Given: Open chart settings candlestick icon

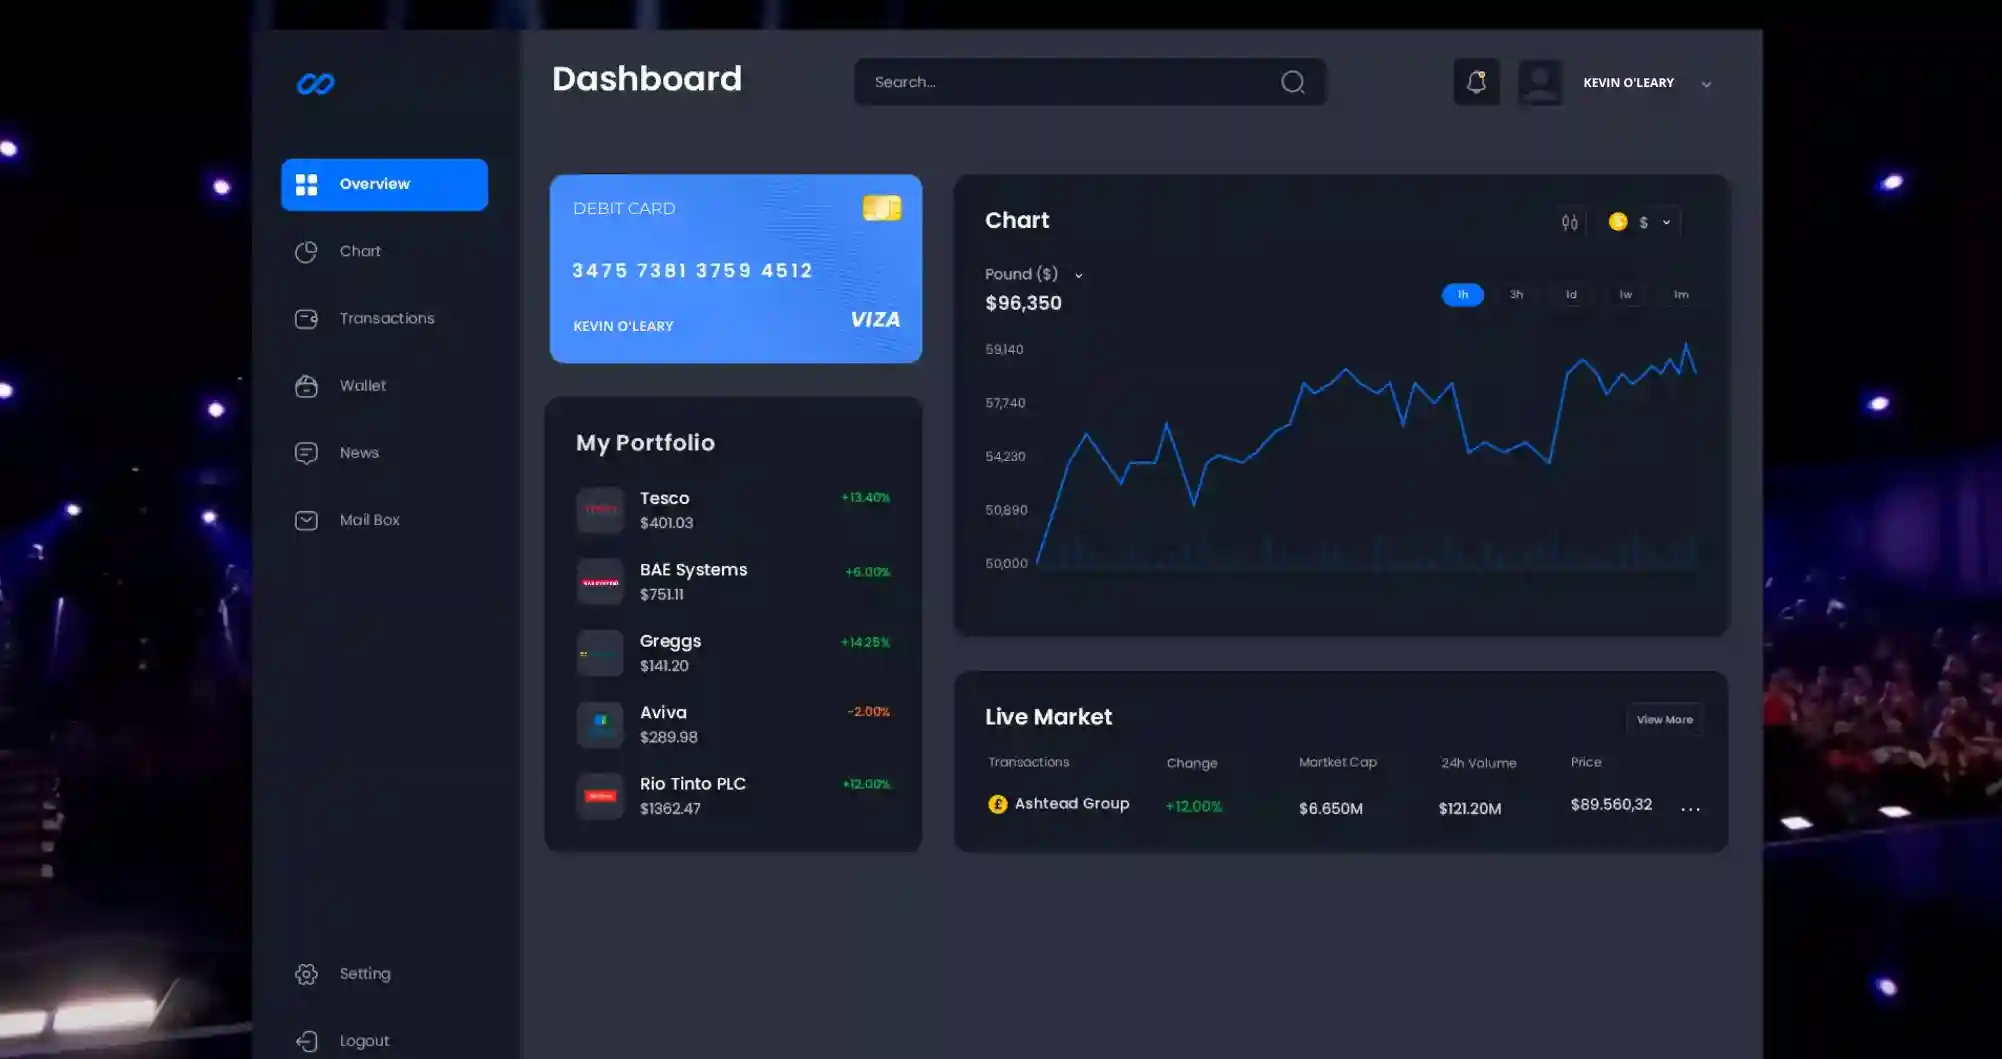Looking at the screenshot, I should point(1569,222).
